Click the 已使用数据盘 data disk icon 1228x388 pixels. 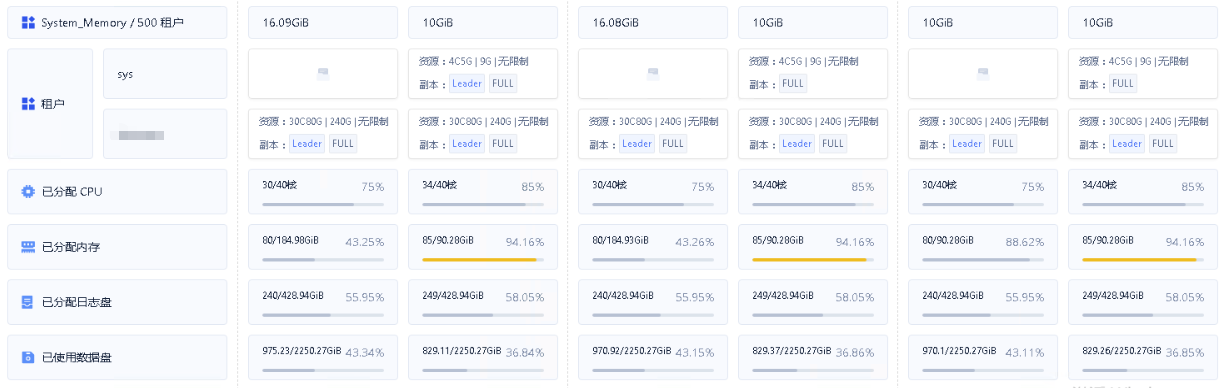[x=28, y=357]
